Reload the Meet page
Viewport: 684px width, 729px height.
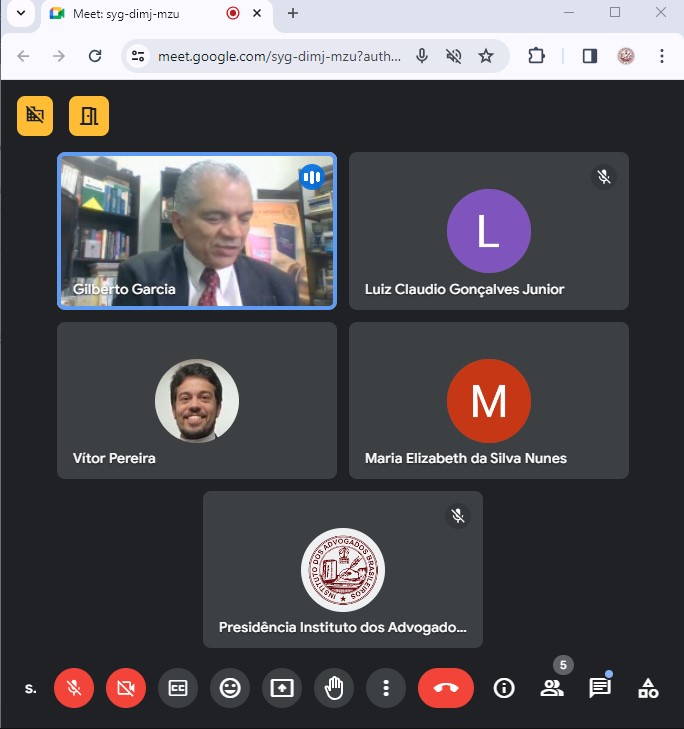95,56
